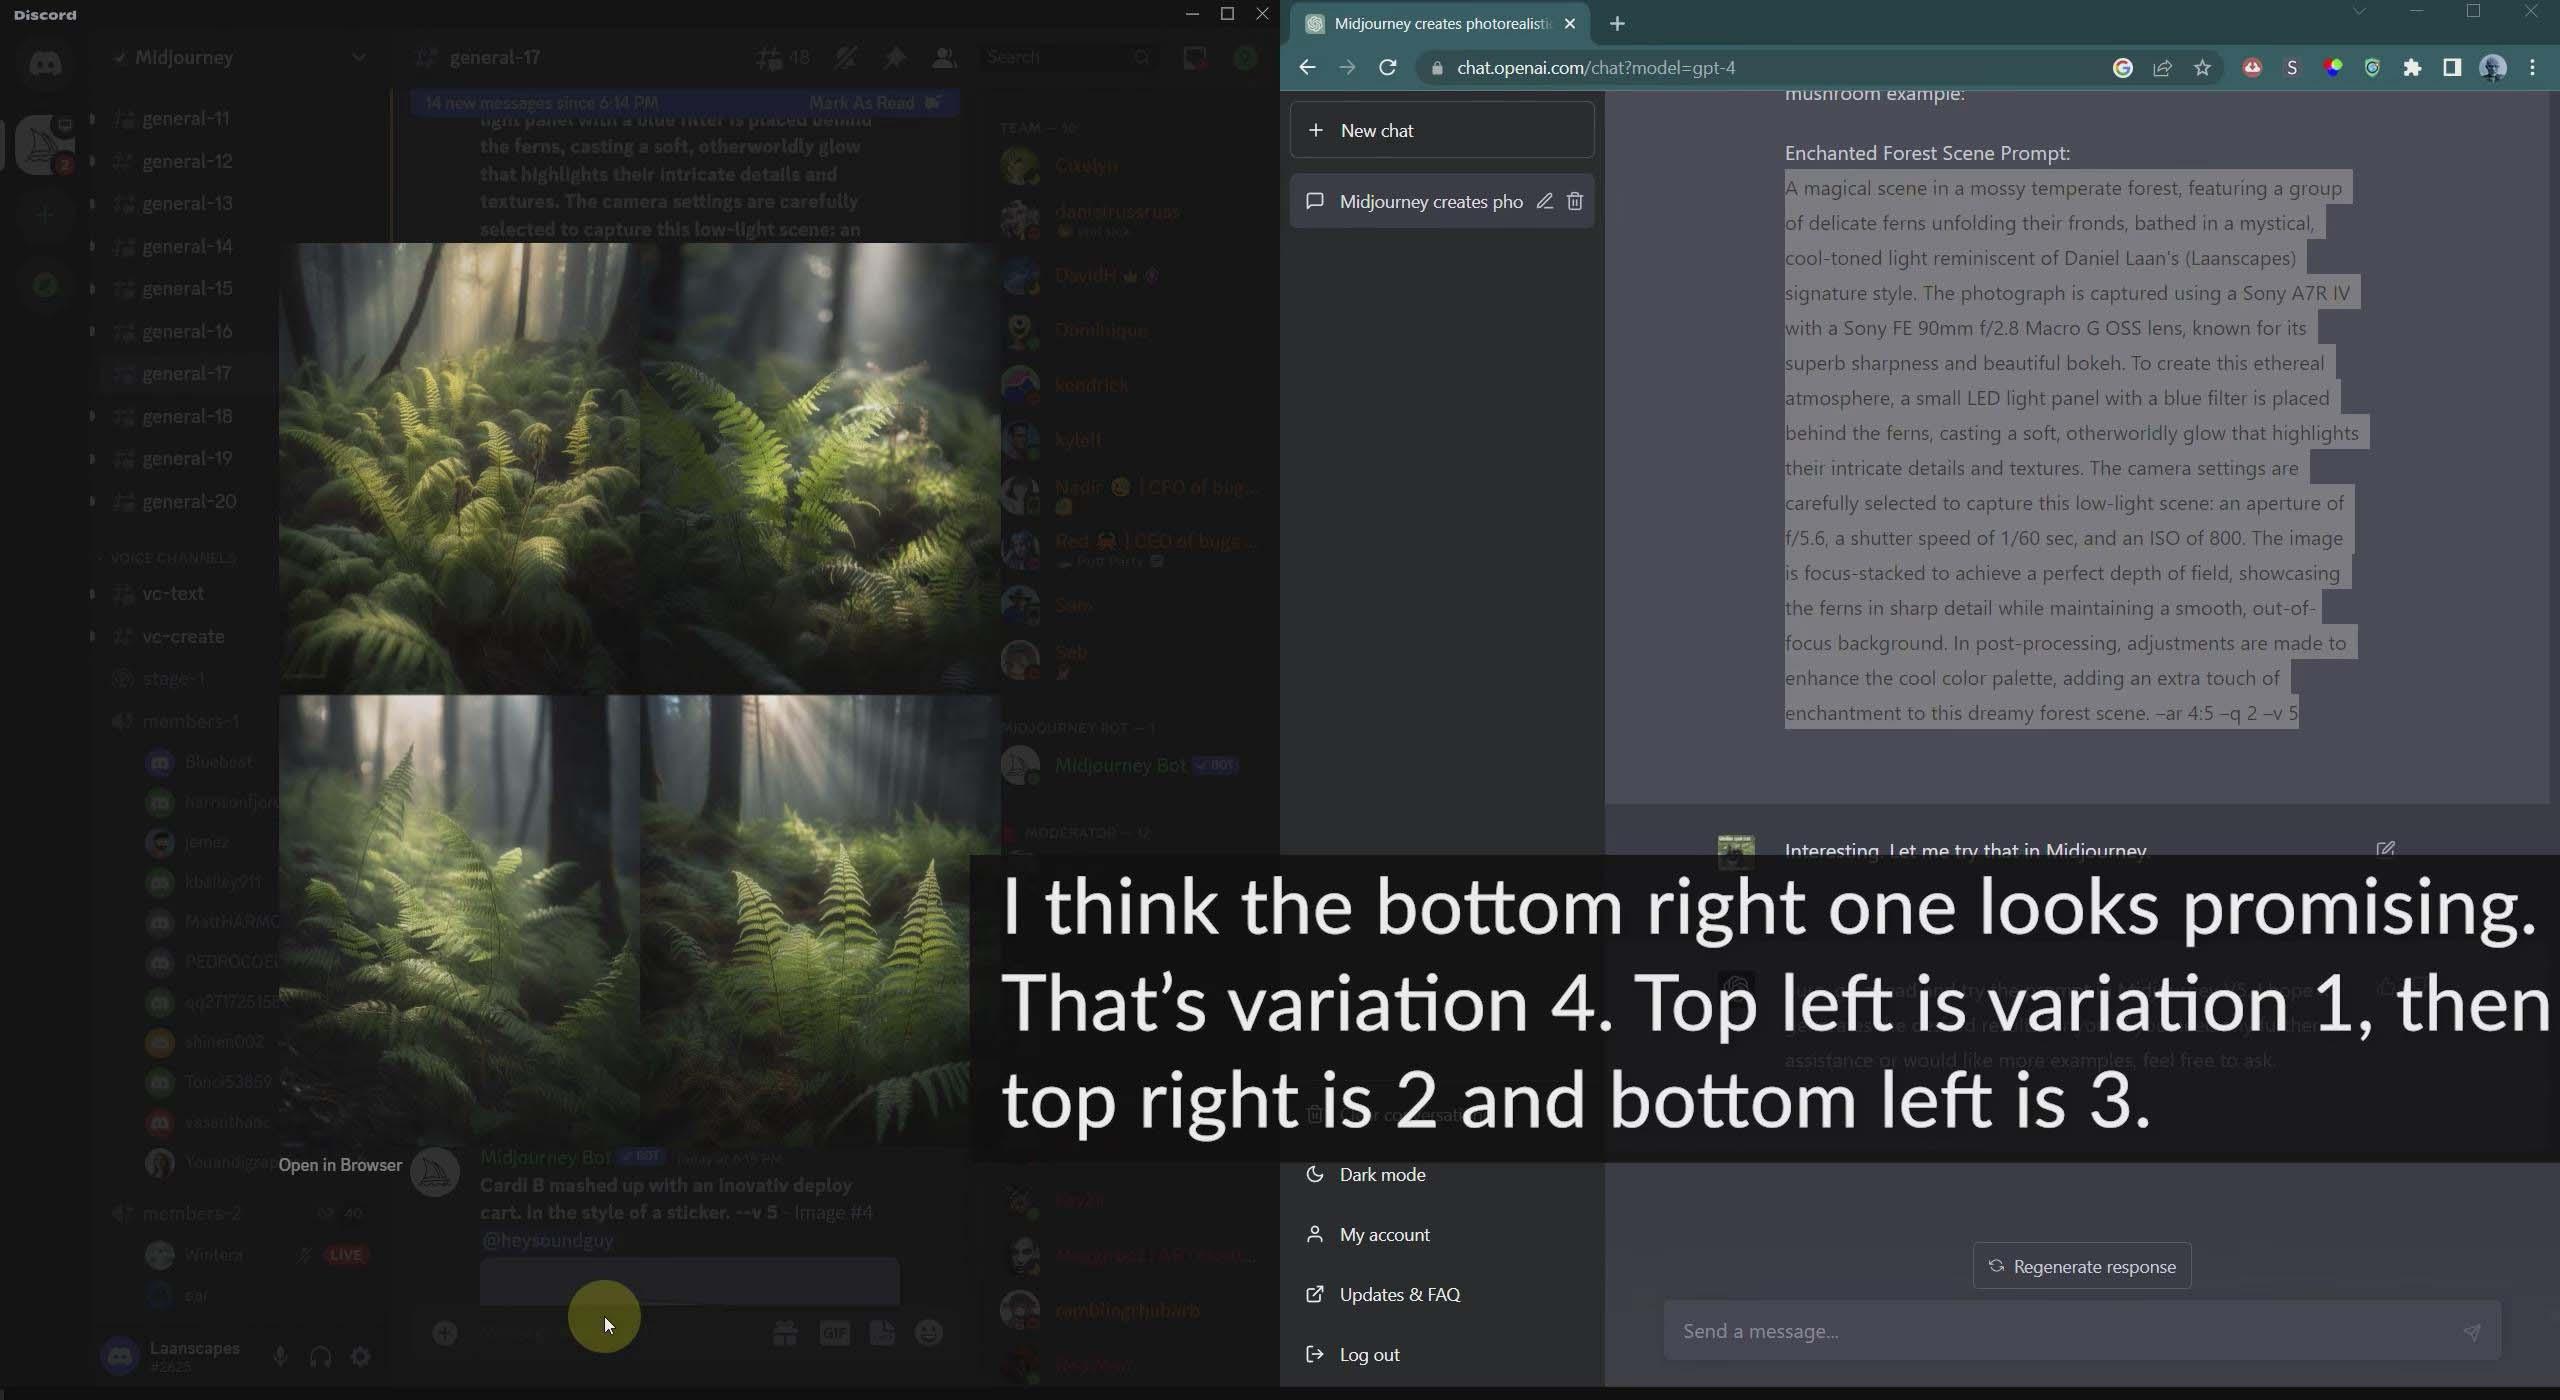The height and width of the screenshot is (1400, 2560).
Task: Click Updates & FAQ link
Action: coord(1400,1293)
